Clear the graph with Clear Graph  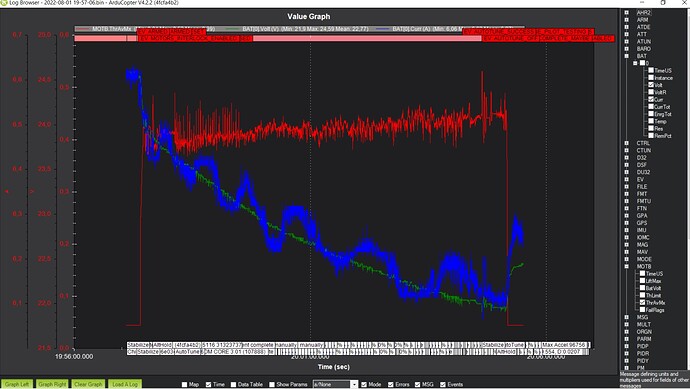[x=88, y=384]
